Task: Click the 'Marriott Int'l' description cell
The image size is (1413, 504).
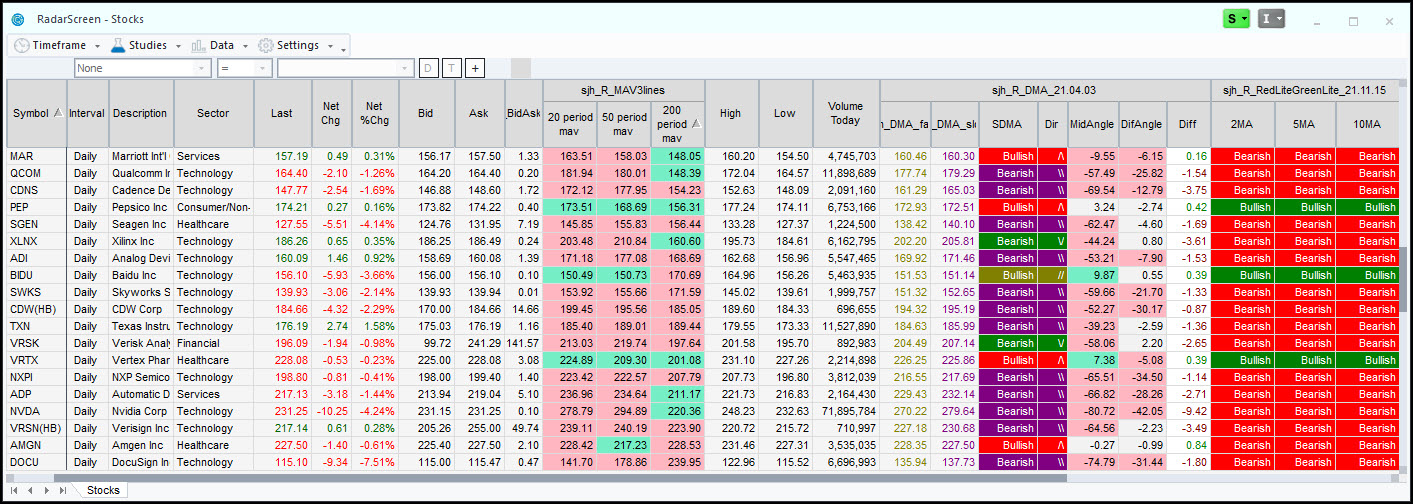Action: pyautogui.click(x=141, y=156)
